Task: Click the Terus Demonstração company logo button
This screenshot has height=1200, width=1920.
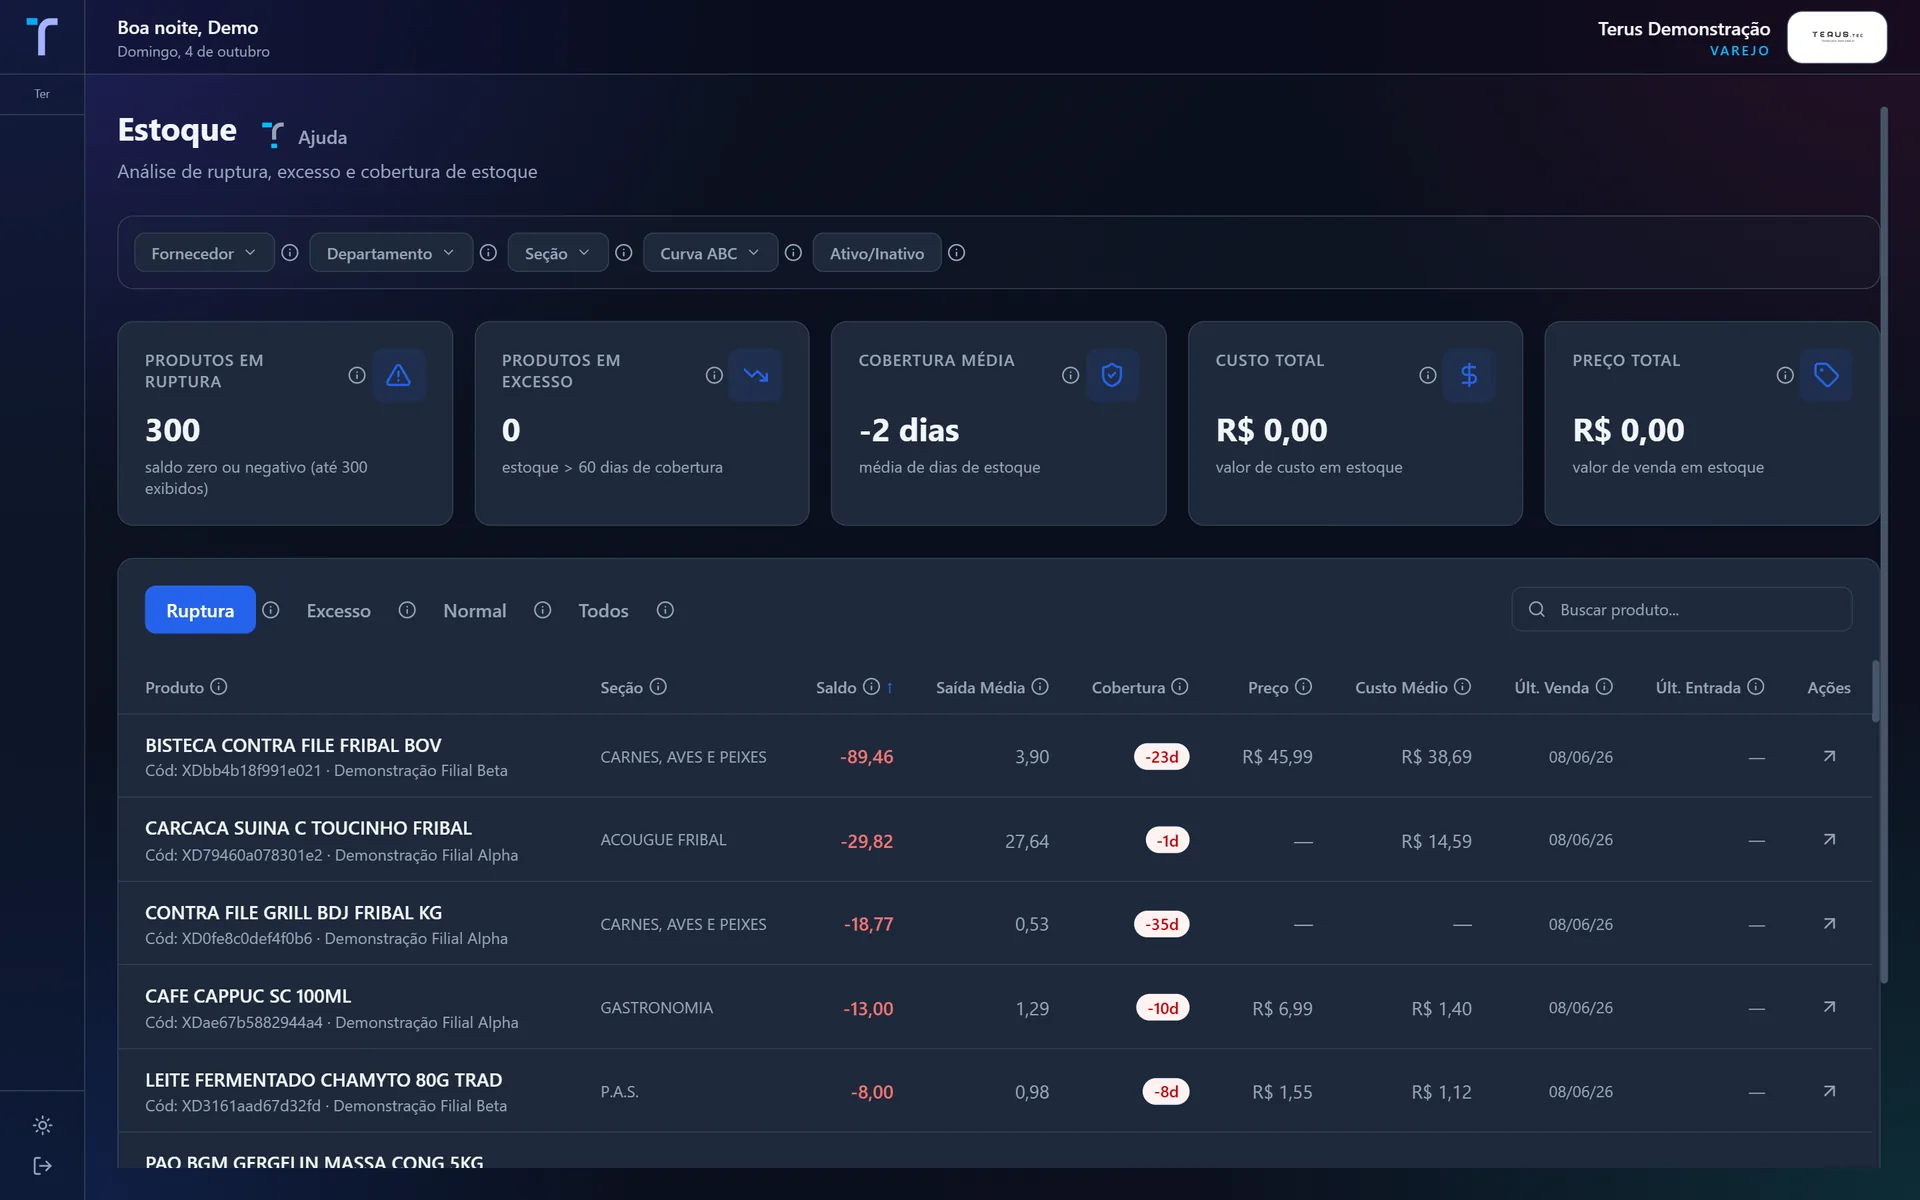Action: click(x=1837, y=37)
